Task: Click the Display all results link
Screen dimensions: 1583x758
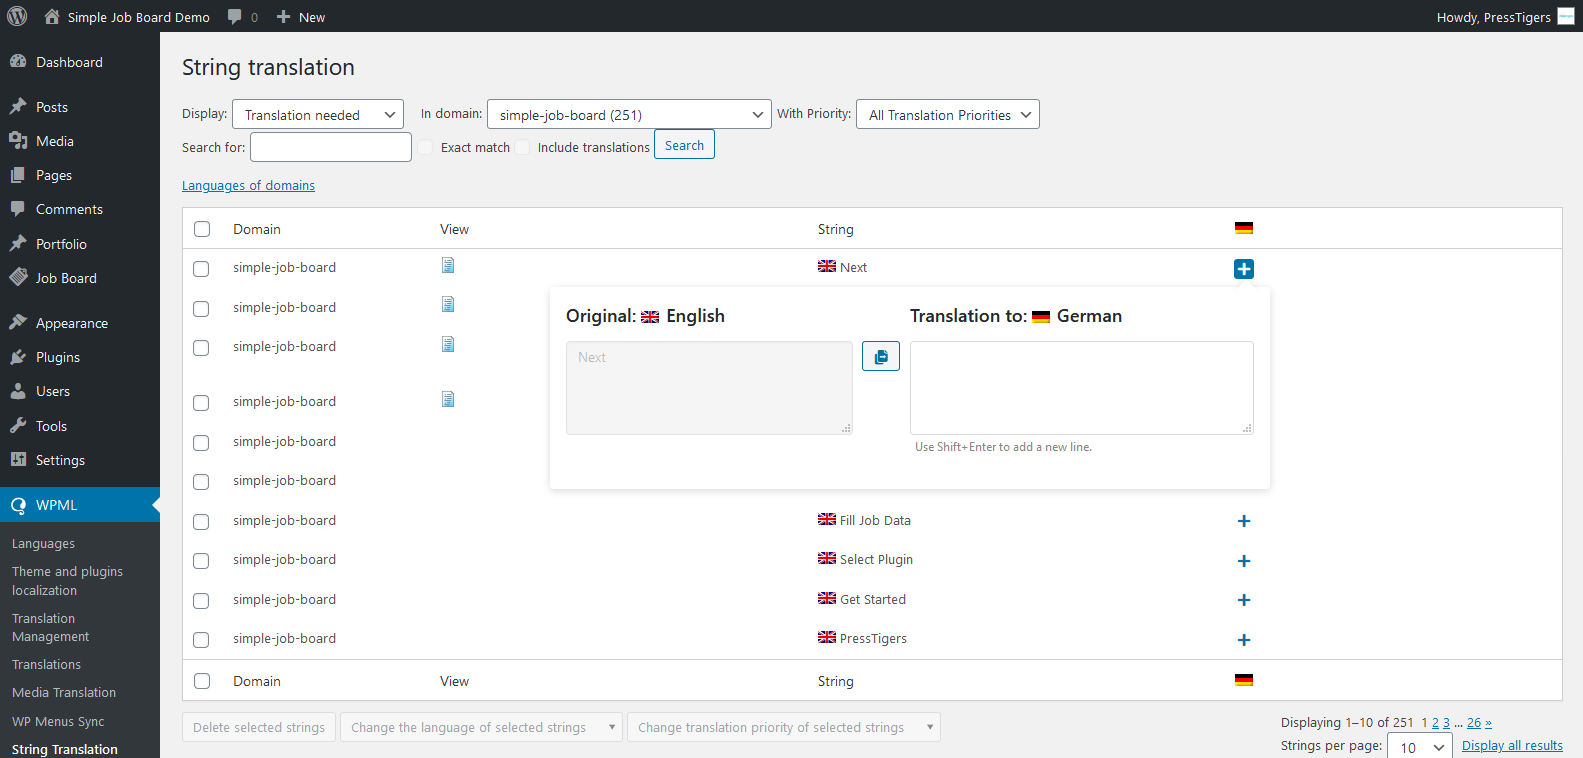Action: click(1512, 746)
